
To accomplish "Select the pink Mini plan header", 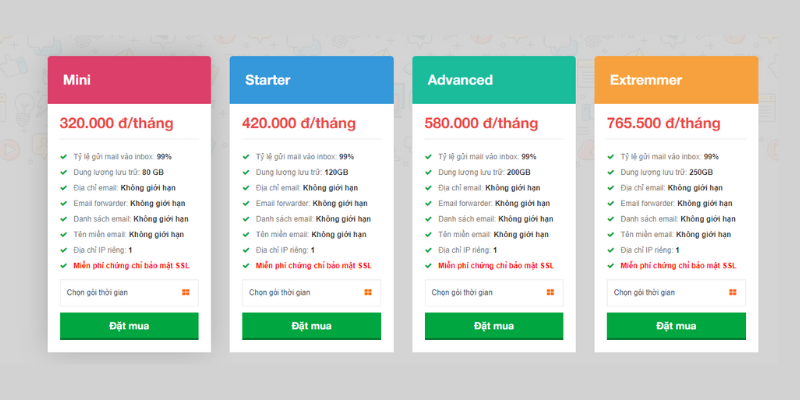I will coord(129,80).
